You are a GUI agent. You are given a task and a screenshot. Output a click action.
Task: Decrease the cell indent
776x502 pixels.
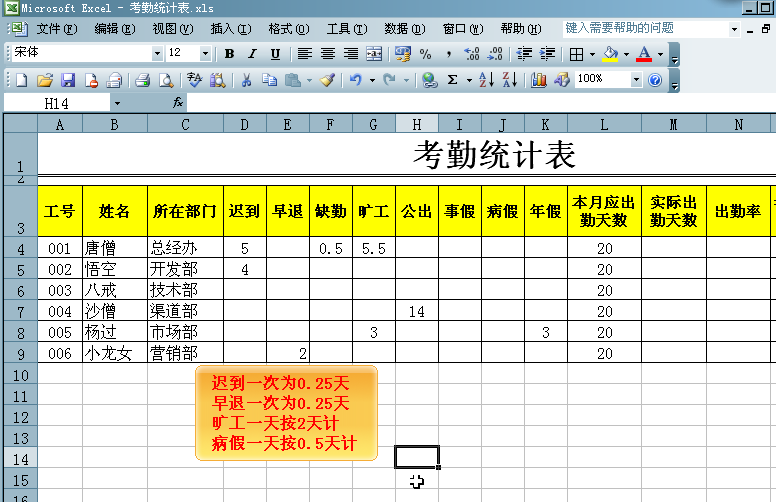tap(524, 54)
